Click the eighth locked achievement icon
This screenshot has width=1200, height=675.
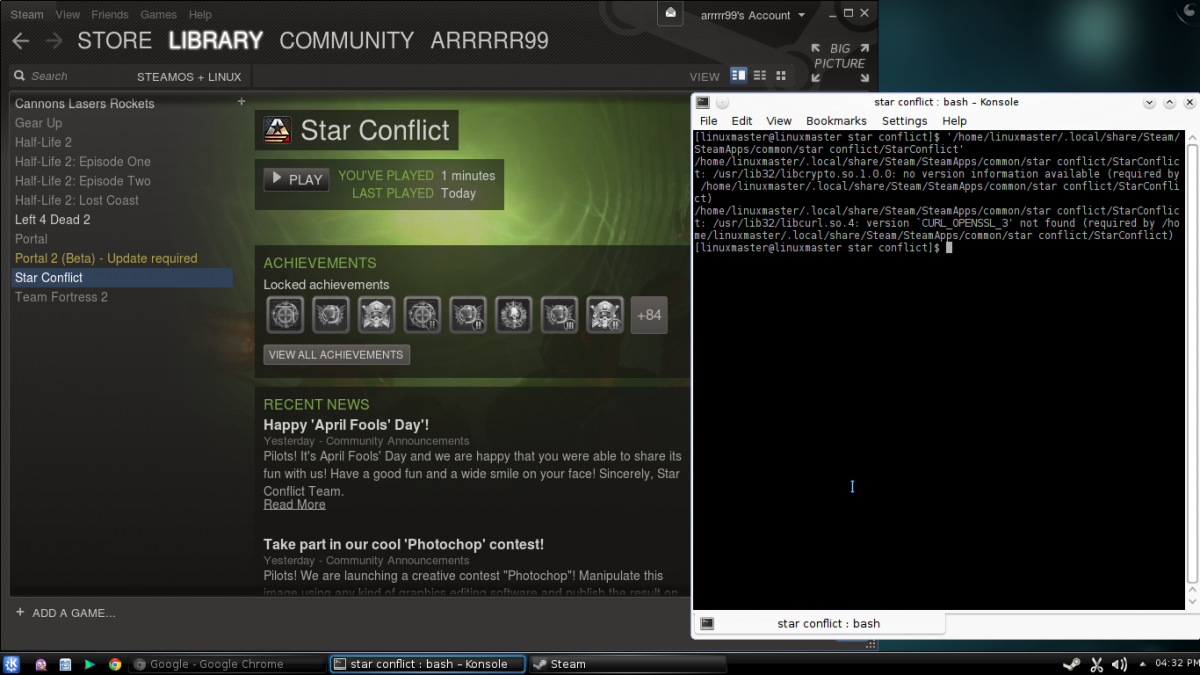605,315
